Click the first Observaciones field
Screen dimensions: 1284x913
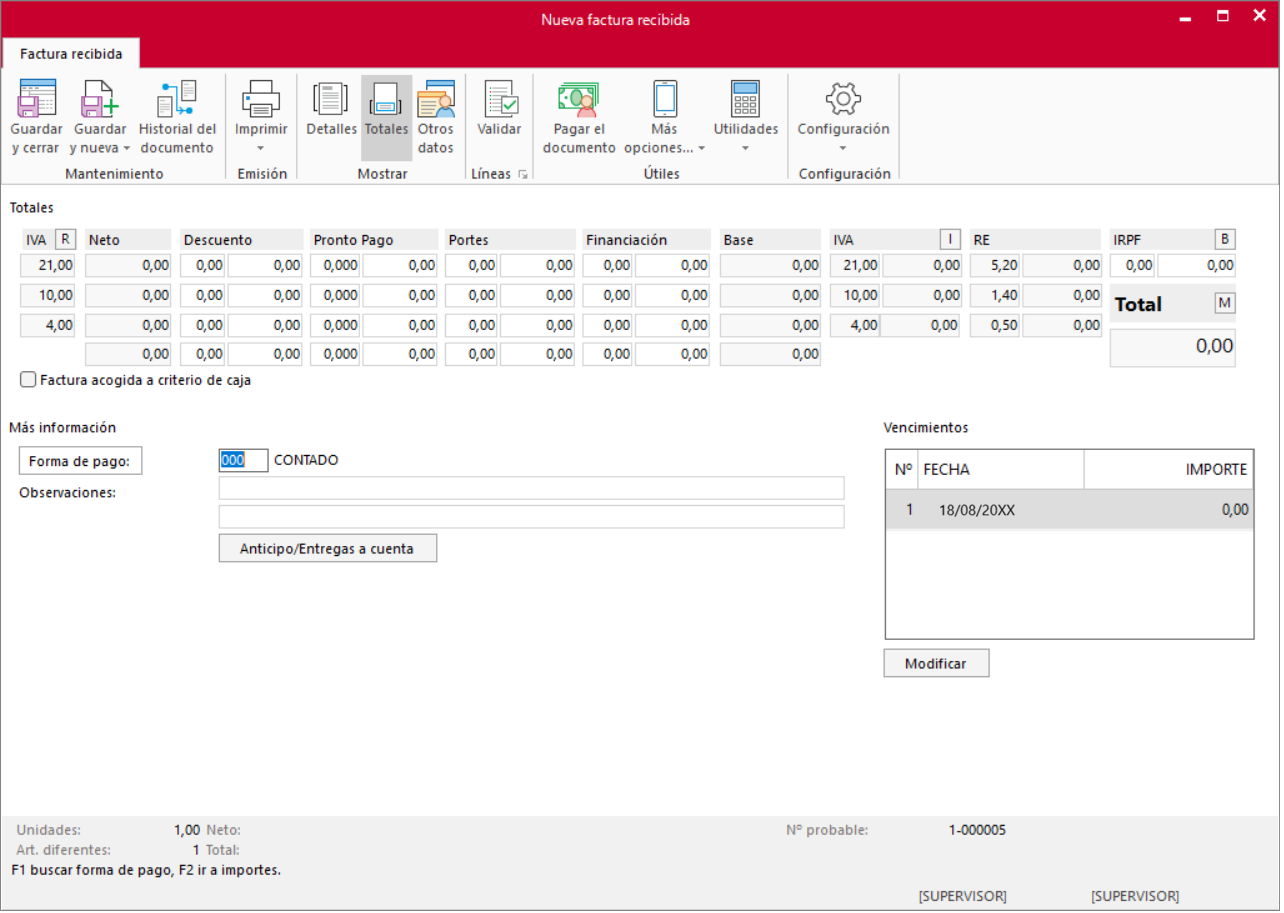coord(531,488)
